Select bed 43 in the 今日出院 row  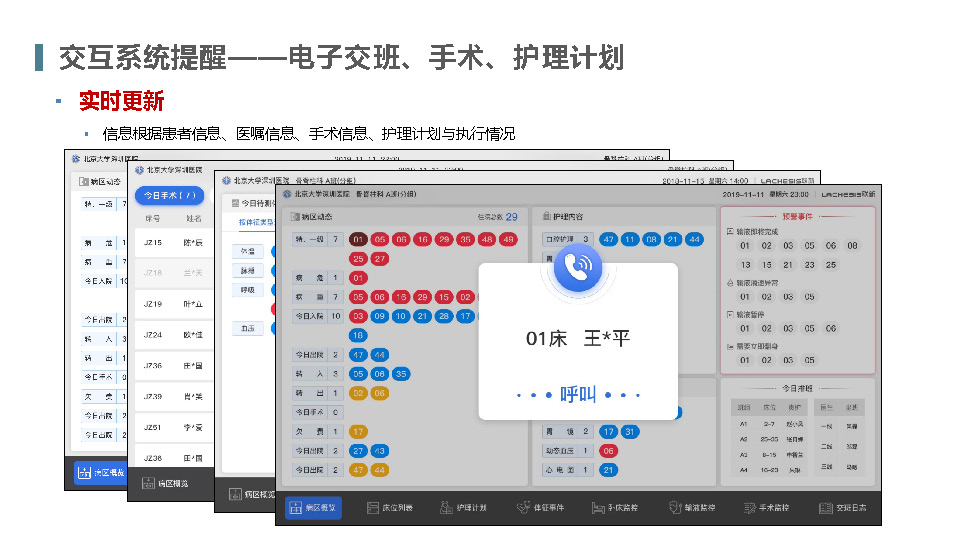click(x=380, y=451)
